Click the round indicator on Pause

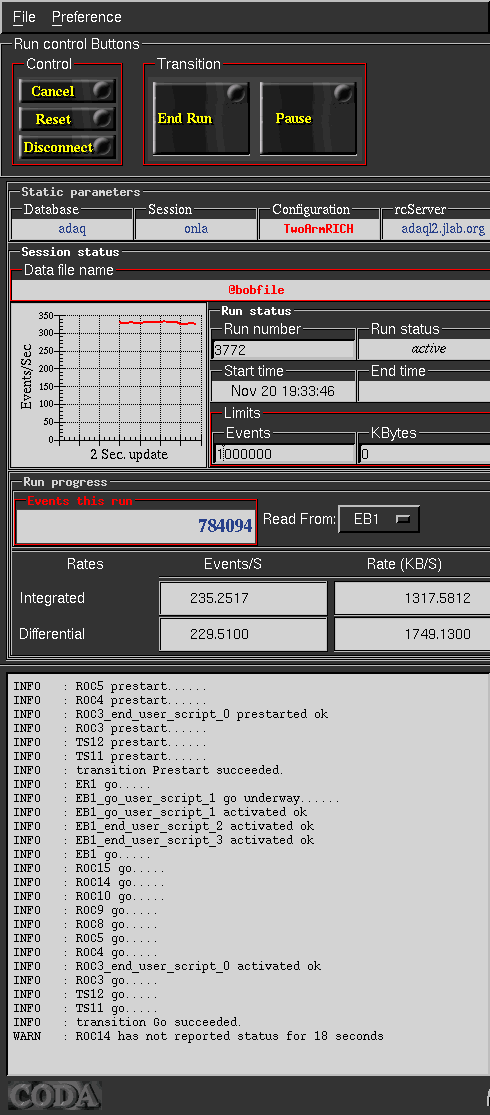pyautogui.click(x=343, y=94)
